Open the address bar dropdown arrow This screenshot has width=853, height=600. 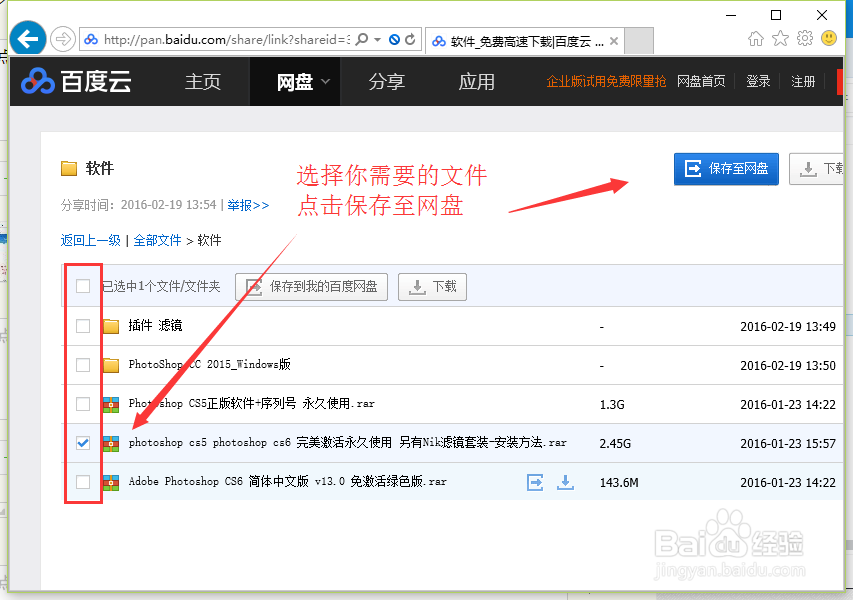[x=377, y=39]
